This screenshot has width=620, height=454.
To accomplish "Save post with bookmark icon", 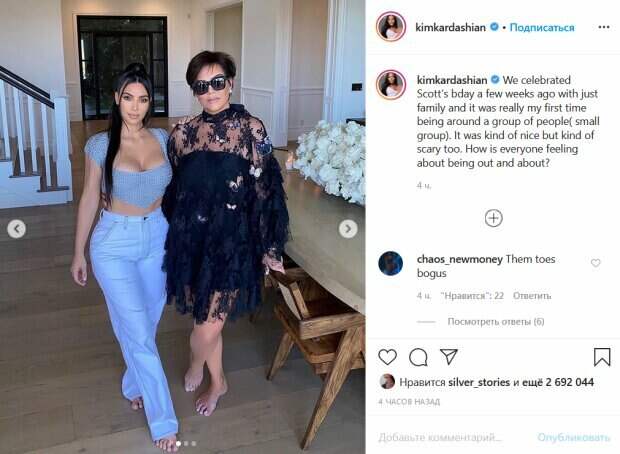I will (x=602, y=357).
